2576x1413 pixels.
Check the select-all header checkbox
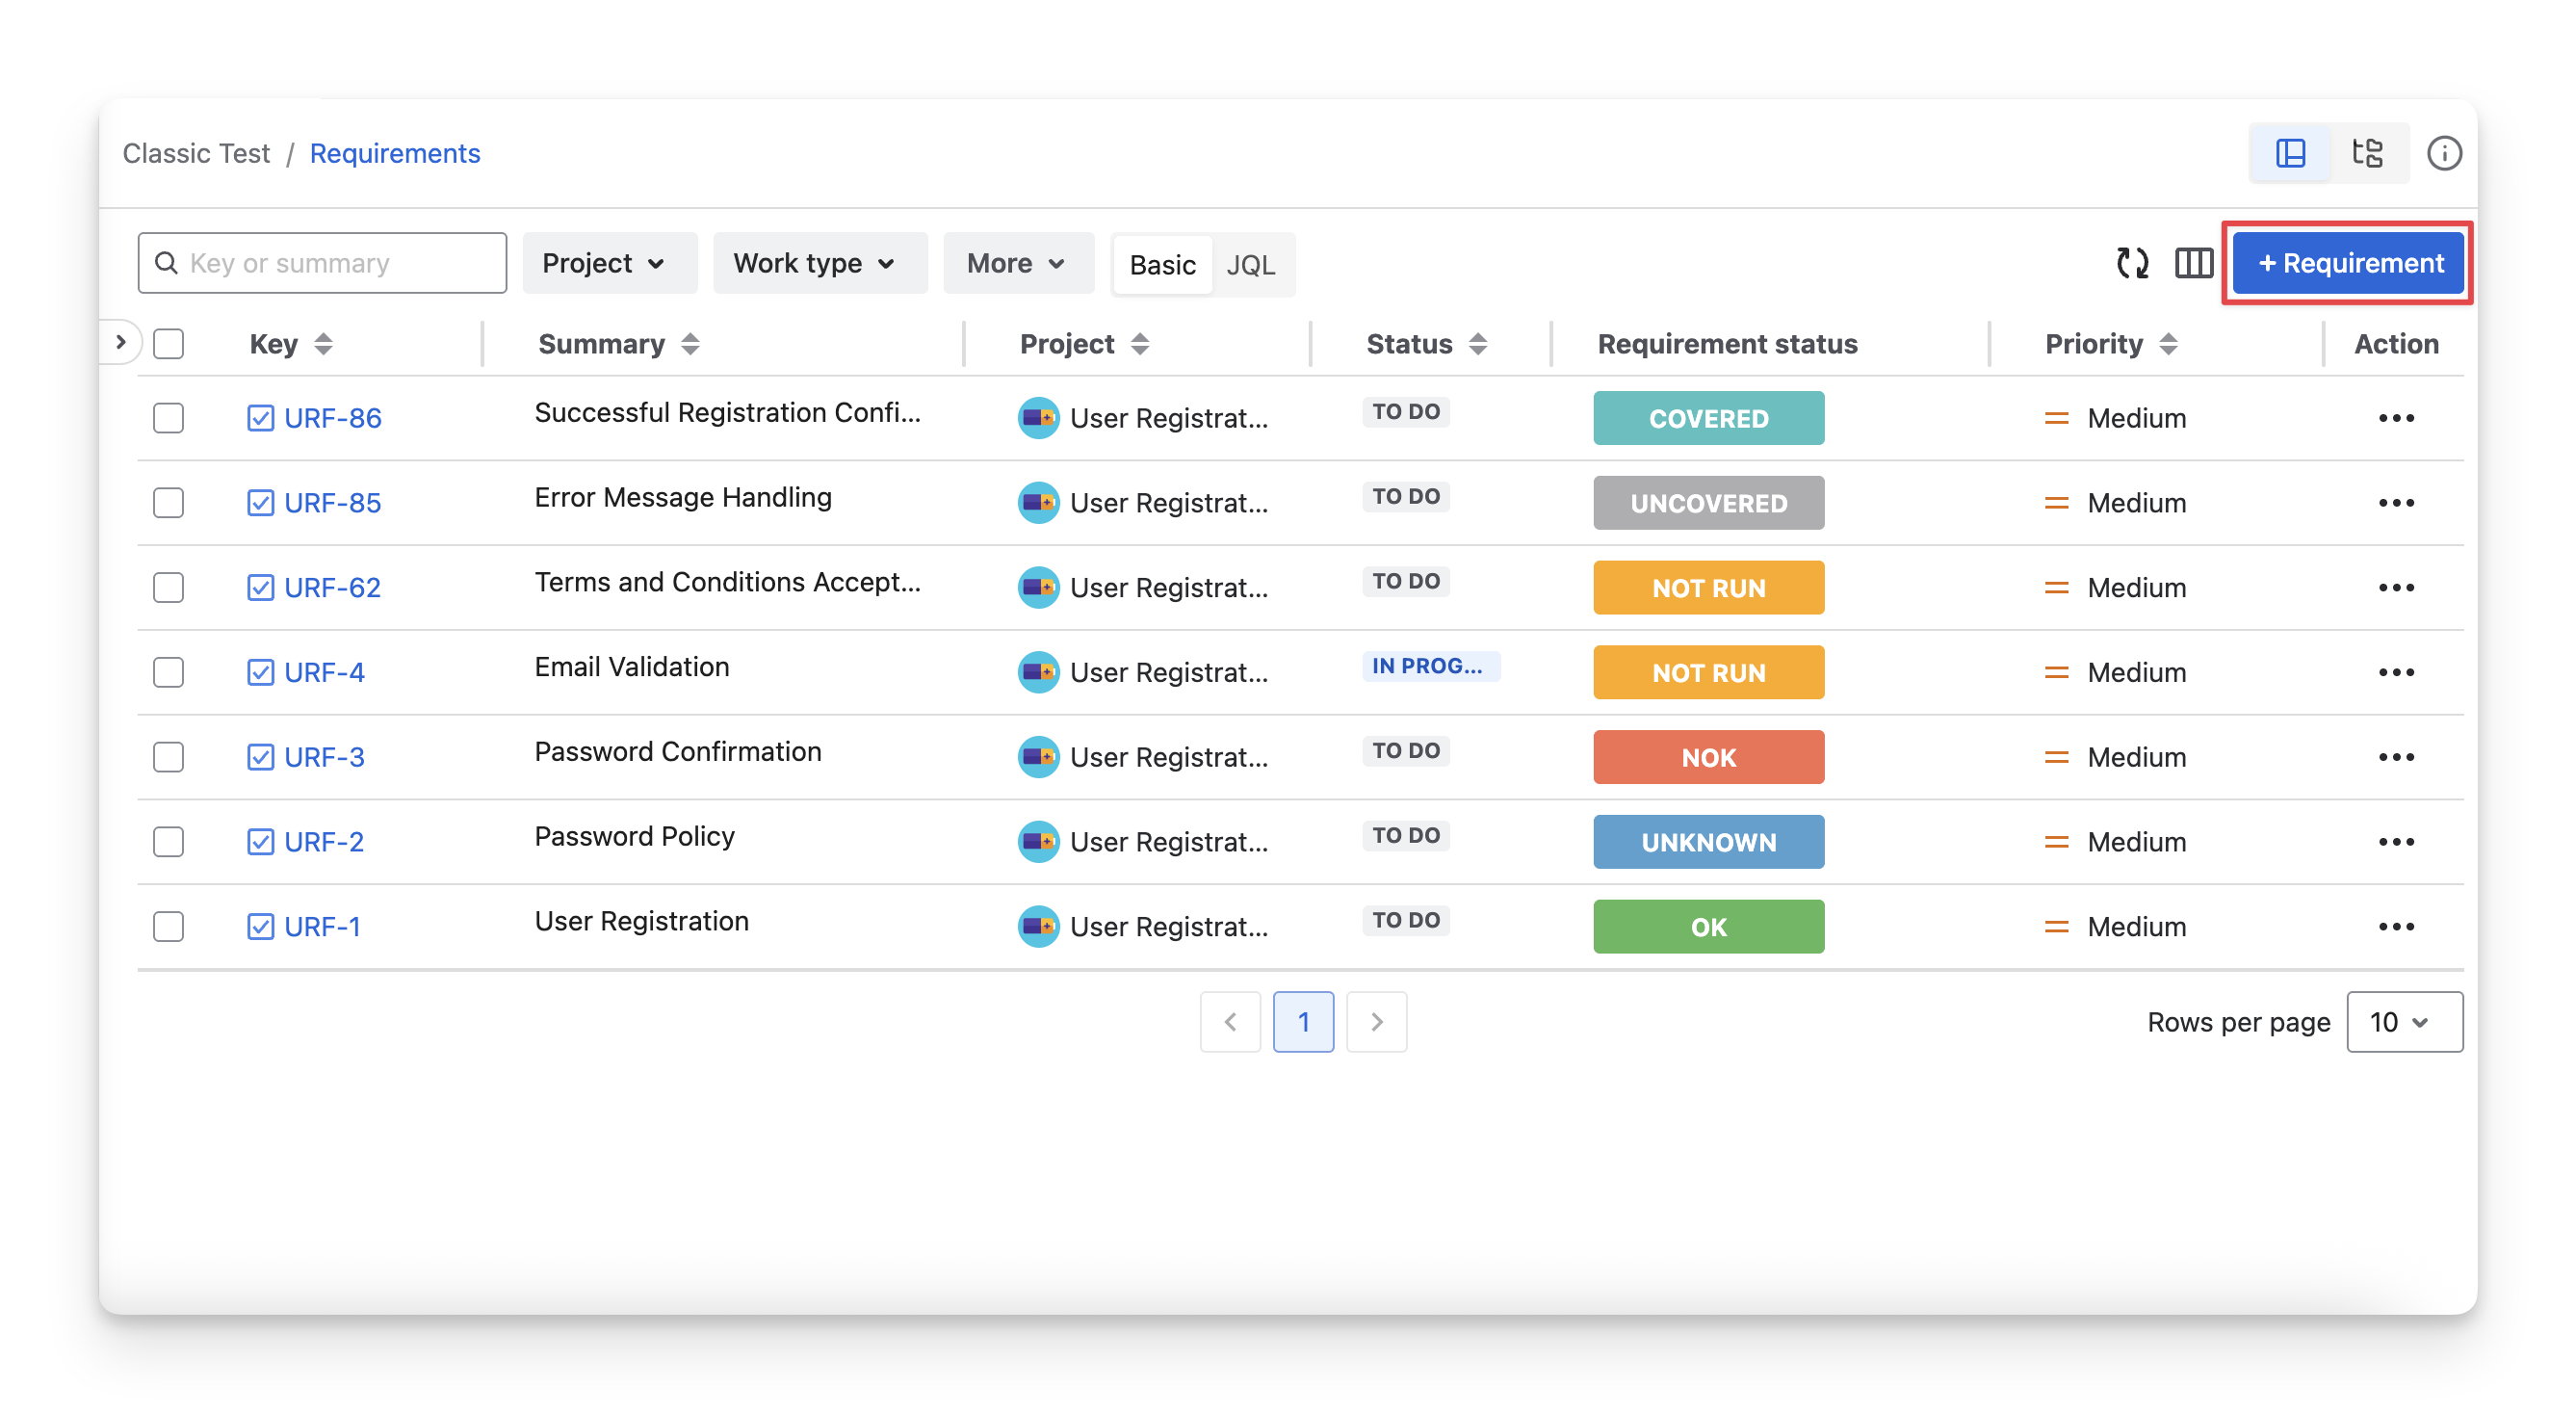click(x=168, y=344)
